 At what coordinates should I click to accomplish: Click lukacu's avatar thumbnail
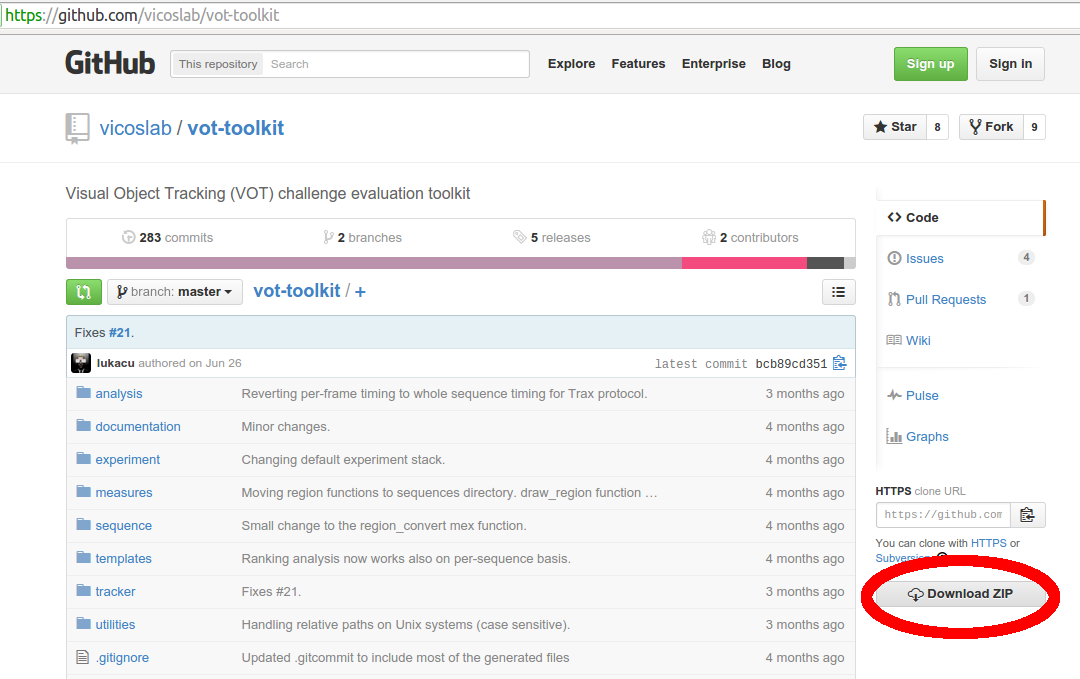tap(81, 363)
